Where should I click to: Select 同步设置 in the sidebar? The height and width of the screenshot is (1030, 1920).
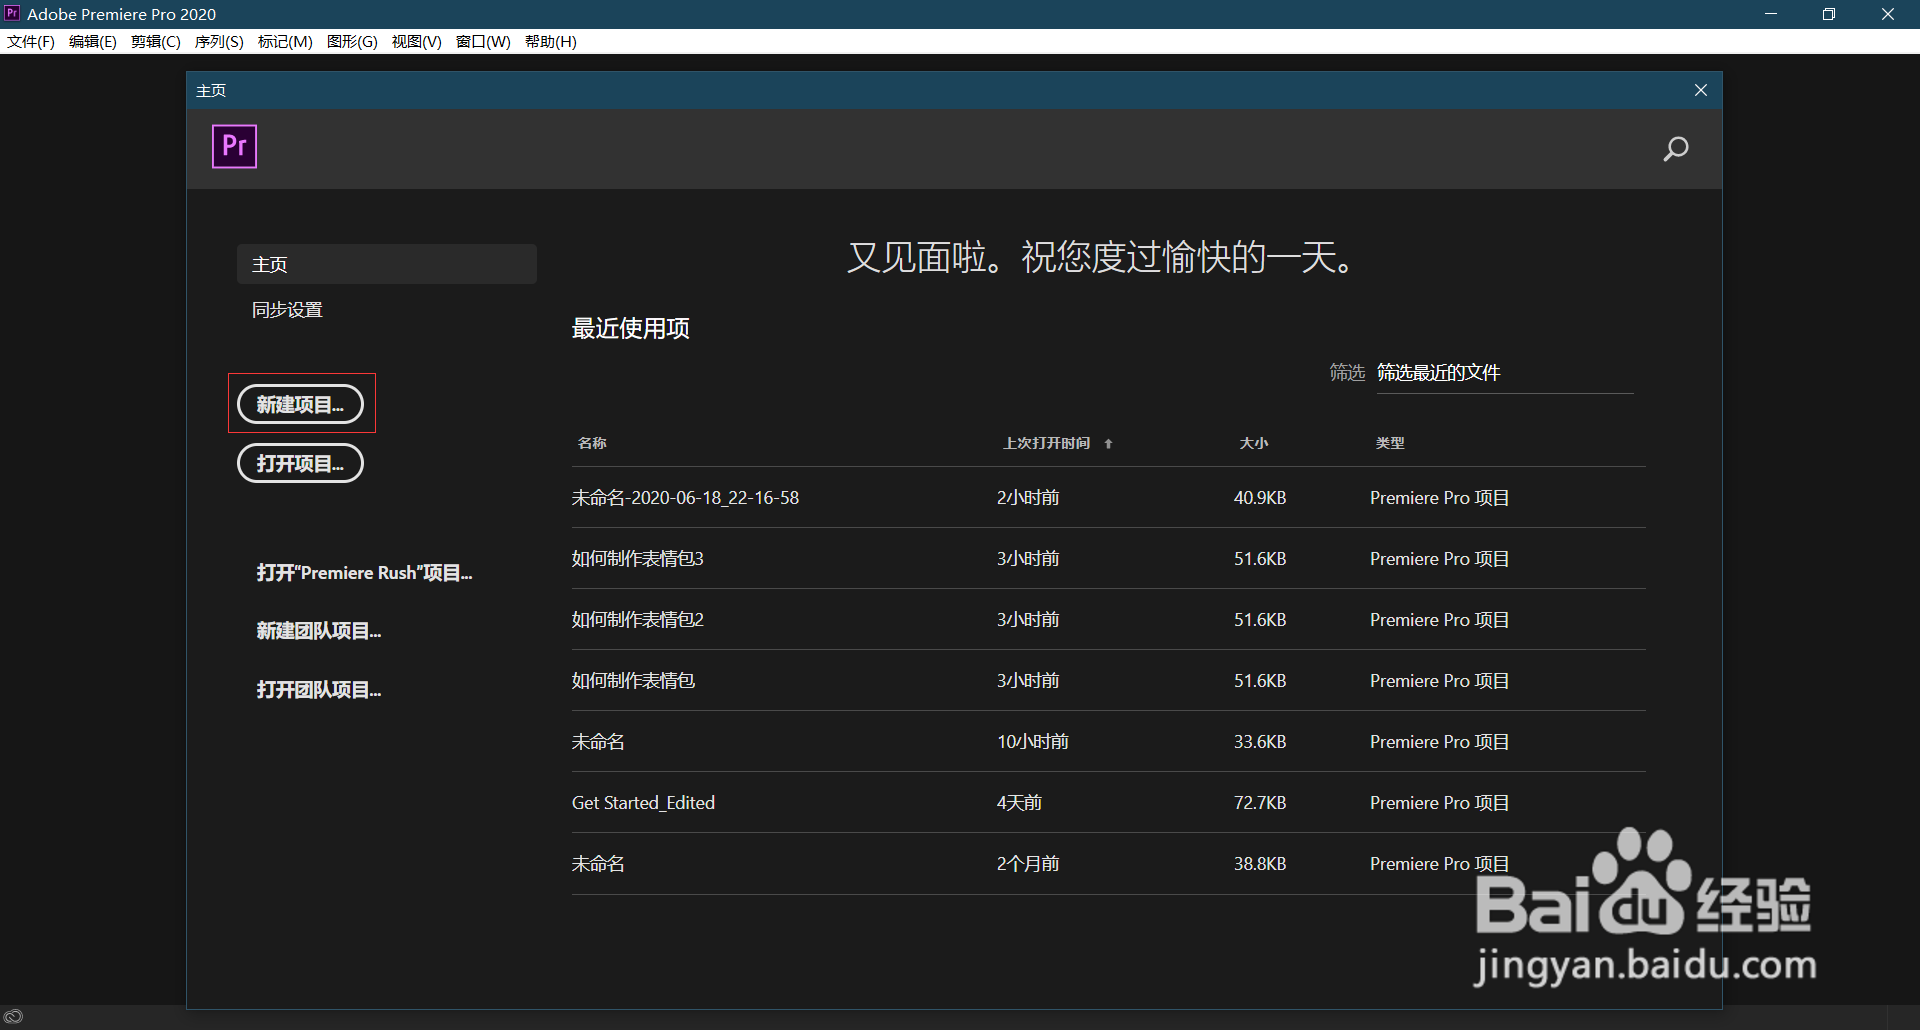[x=287, y=310]
